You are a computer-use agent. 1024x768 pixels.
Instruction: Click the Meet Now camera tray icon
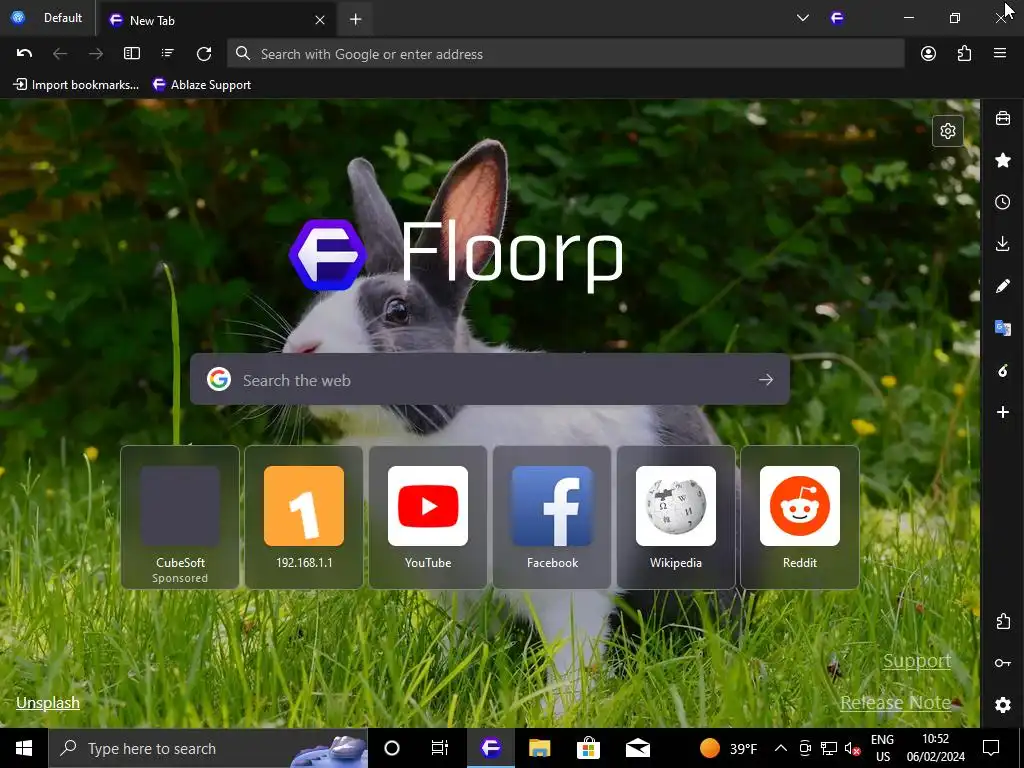pos(805,748)
